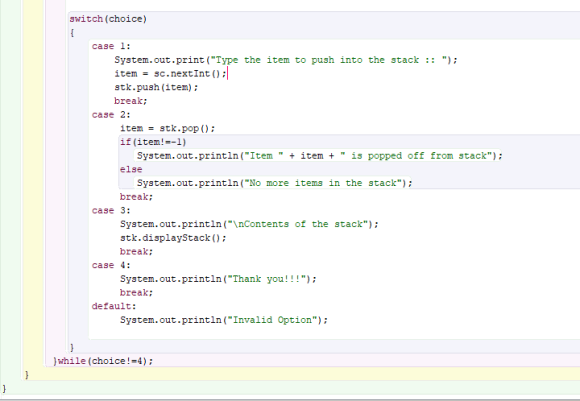Screen dimensions: 580x401
Task: Click the default: label
Action: pyautogui.click(x=114, y=306)
